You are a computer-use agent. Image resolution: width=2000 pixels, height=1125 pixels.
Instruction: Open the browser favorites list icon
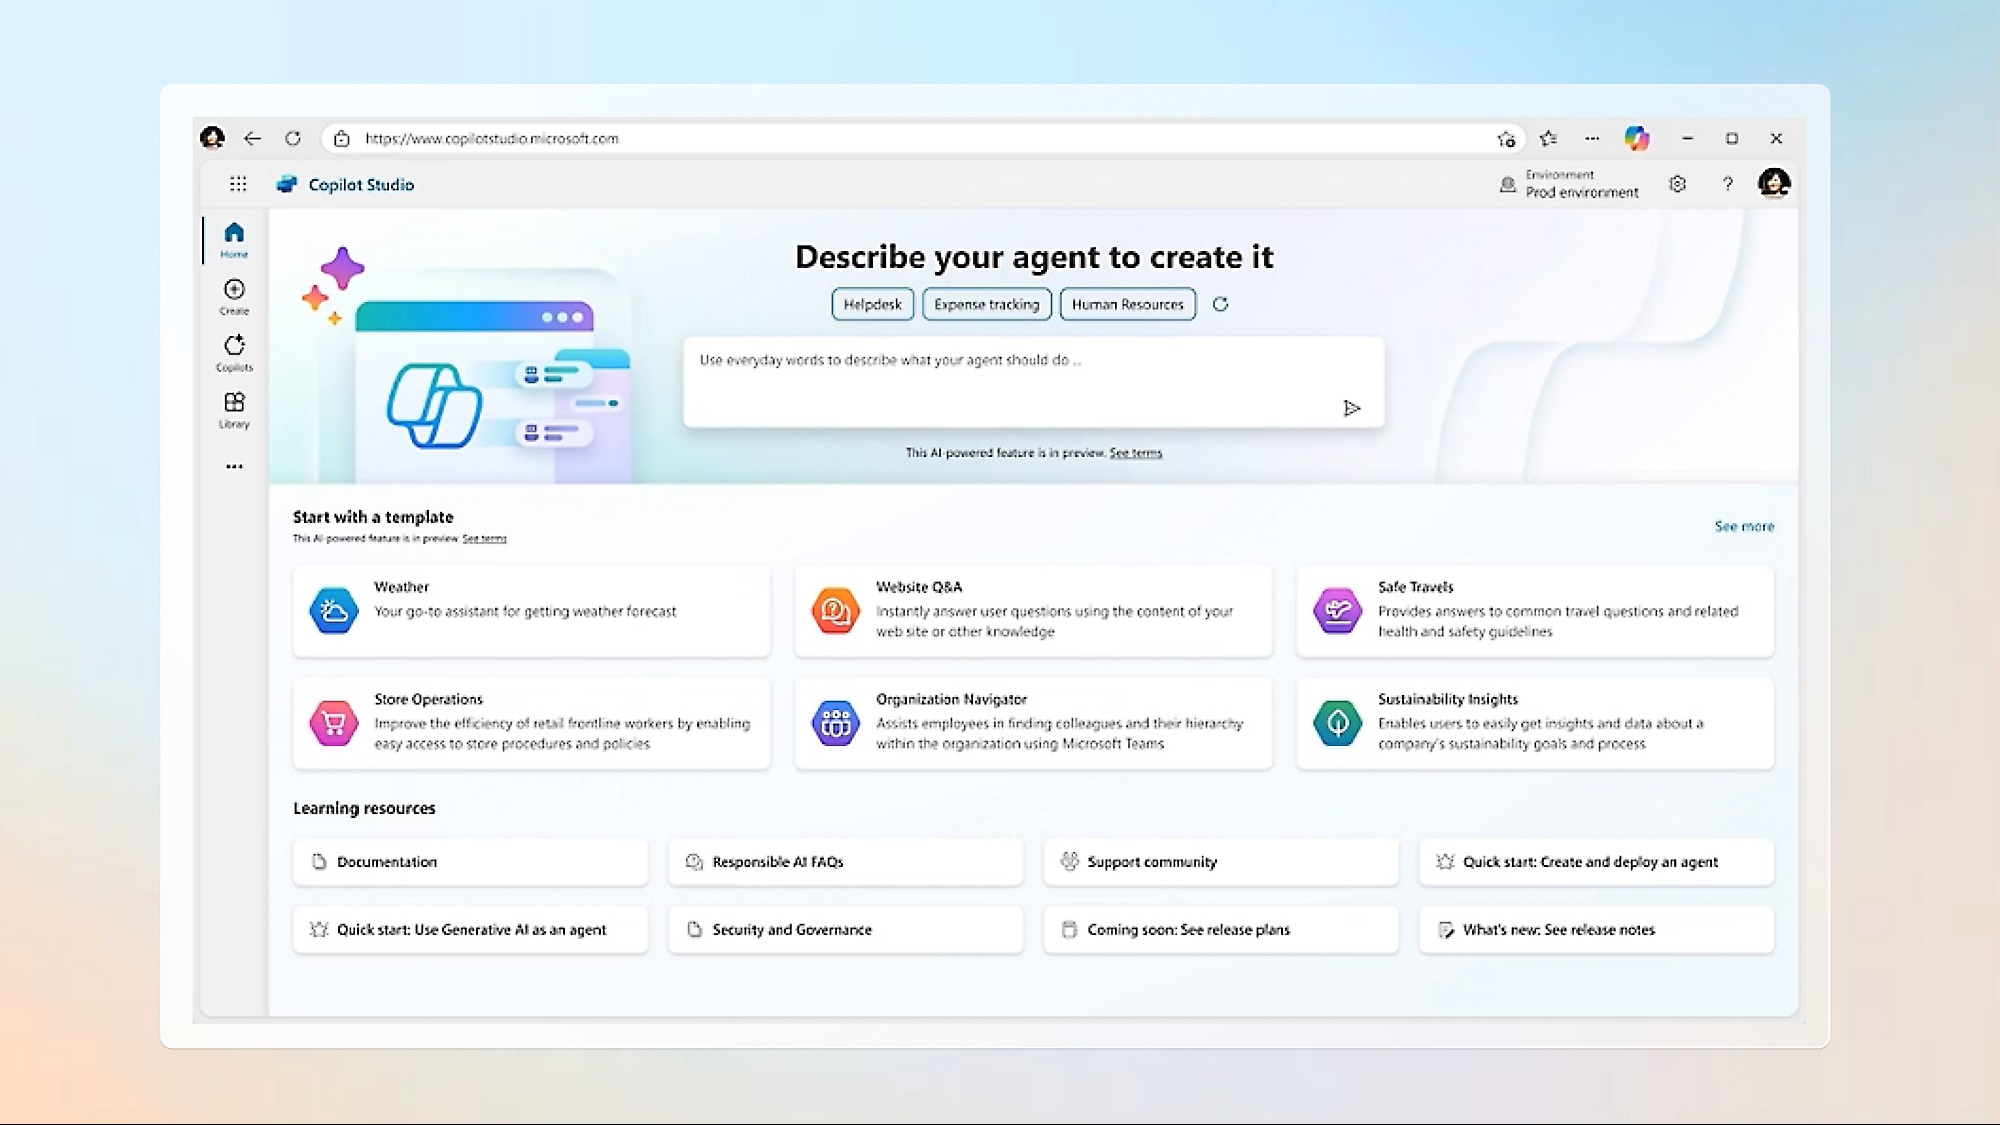1549,138
